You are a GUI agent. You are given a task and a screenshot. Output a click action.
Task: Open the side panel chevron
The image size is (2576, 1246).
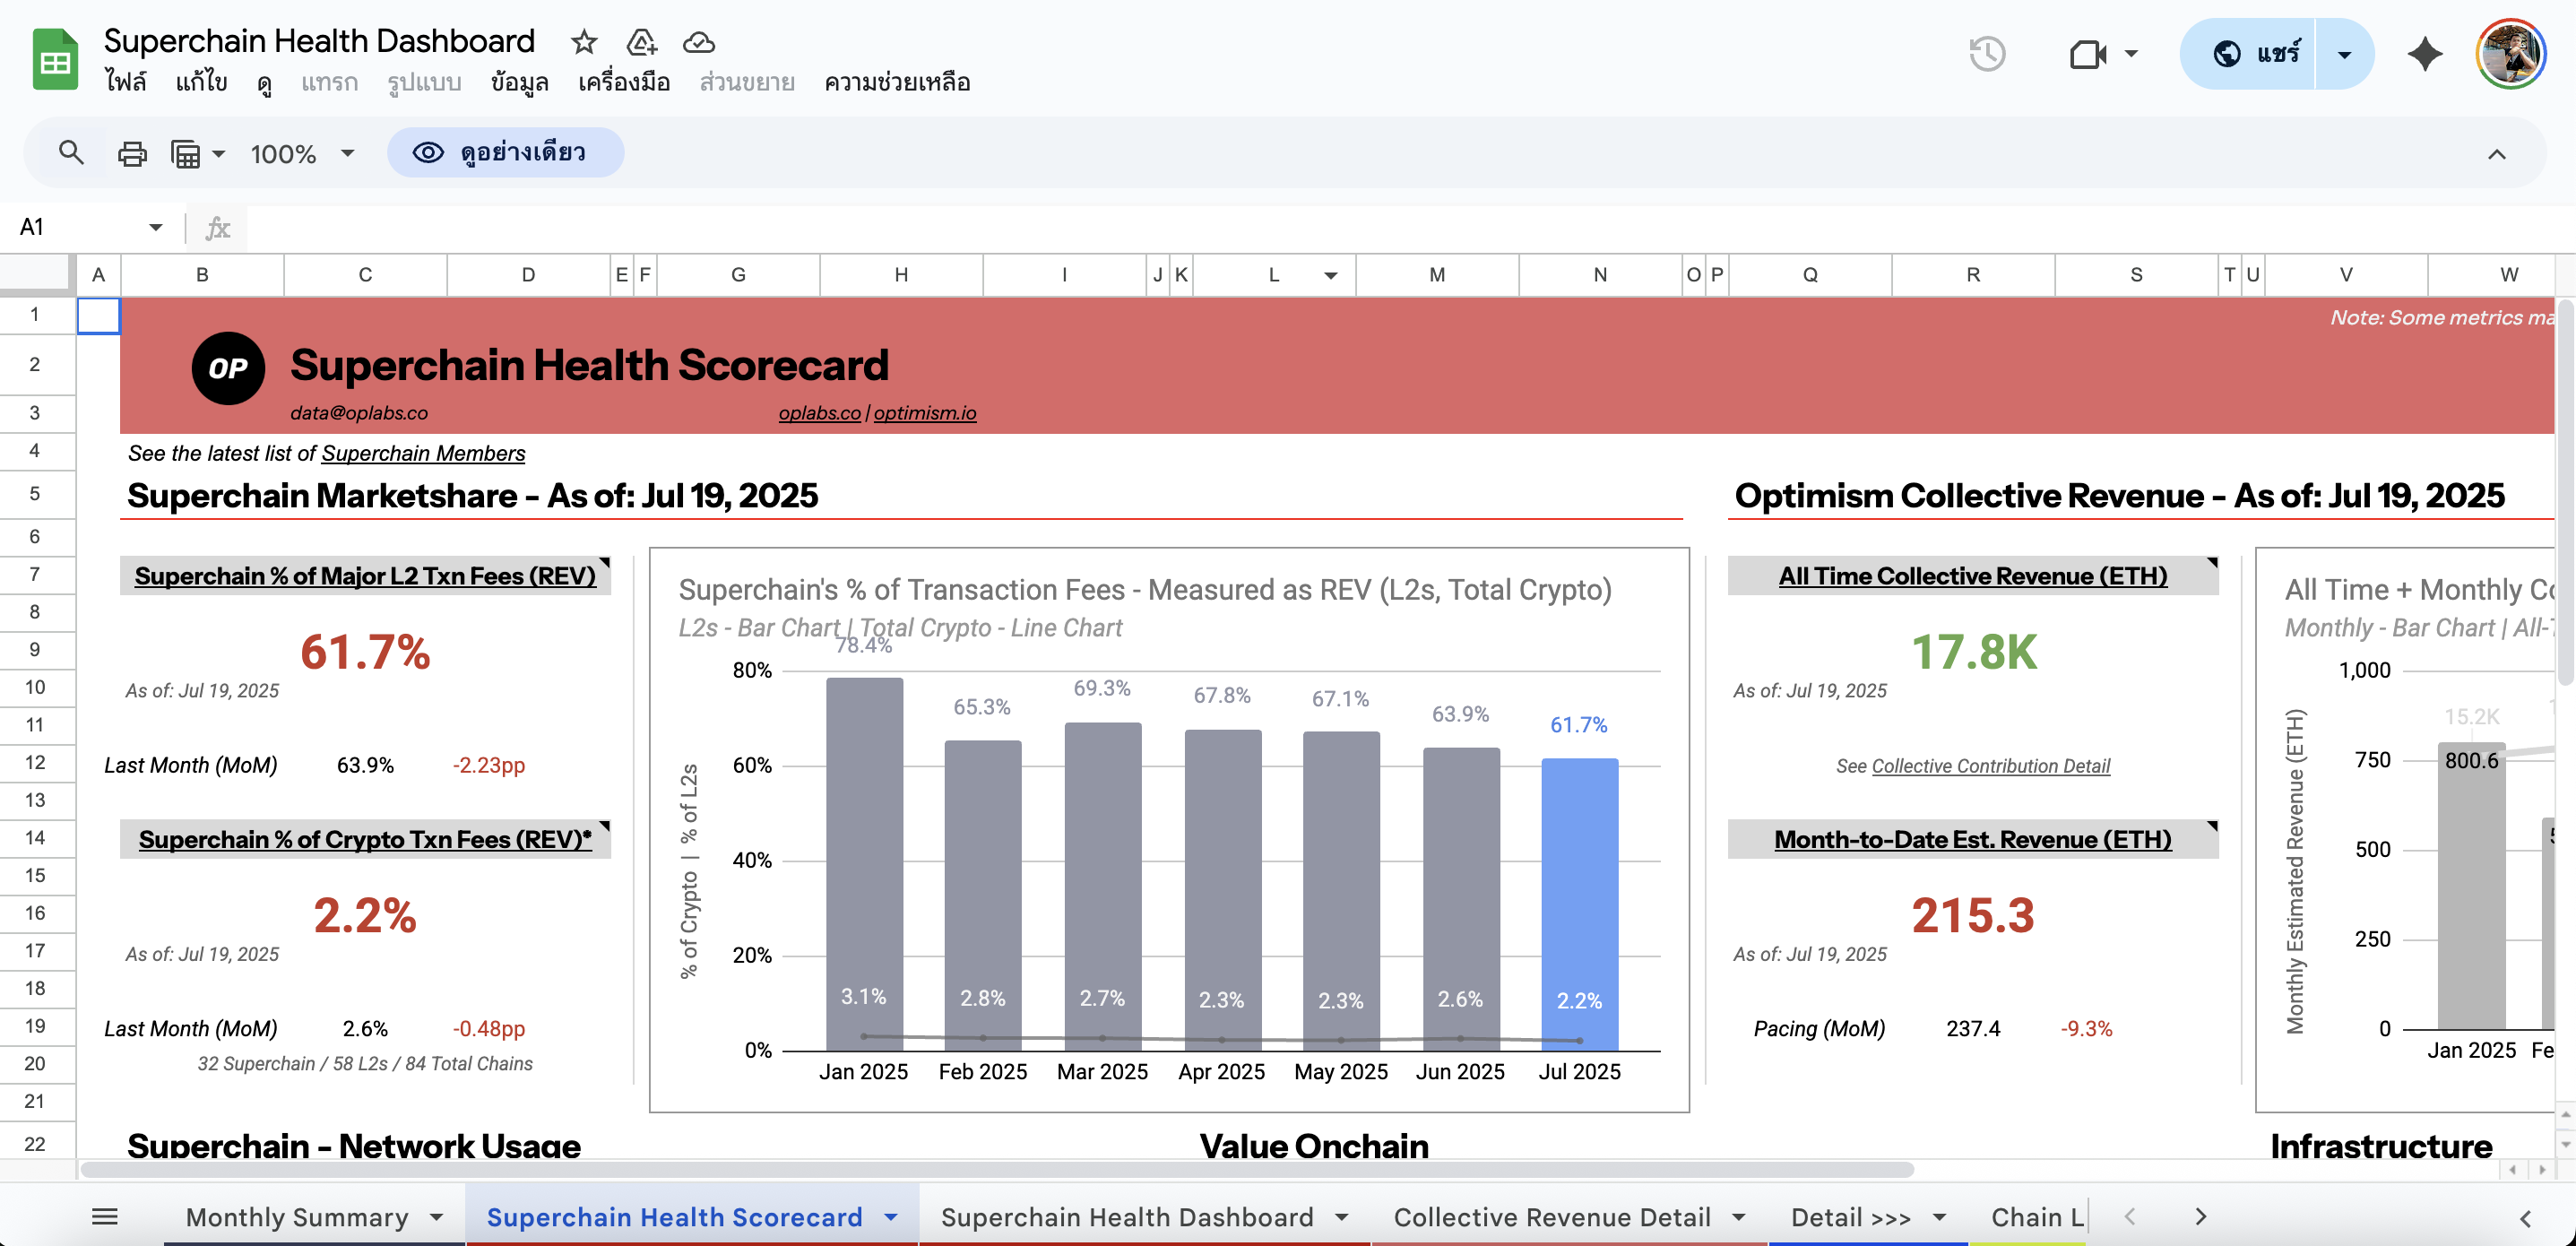(2525, 1218)
